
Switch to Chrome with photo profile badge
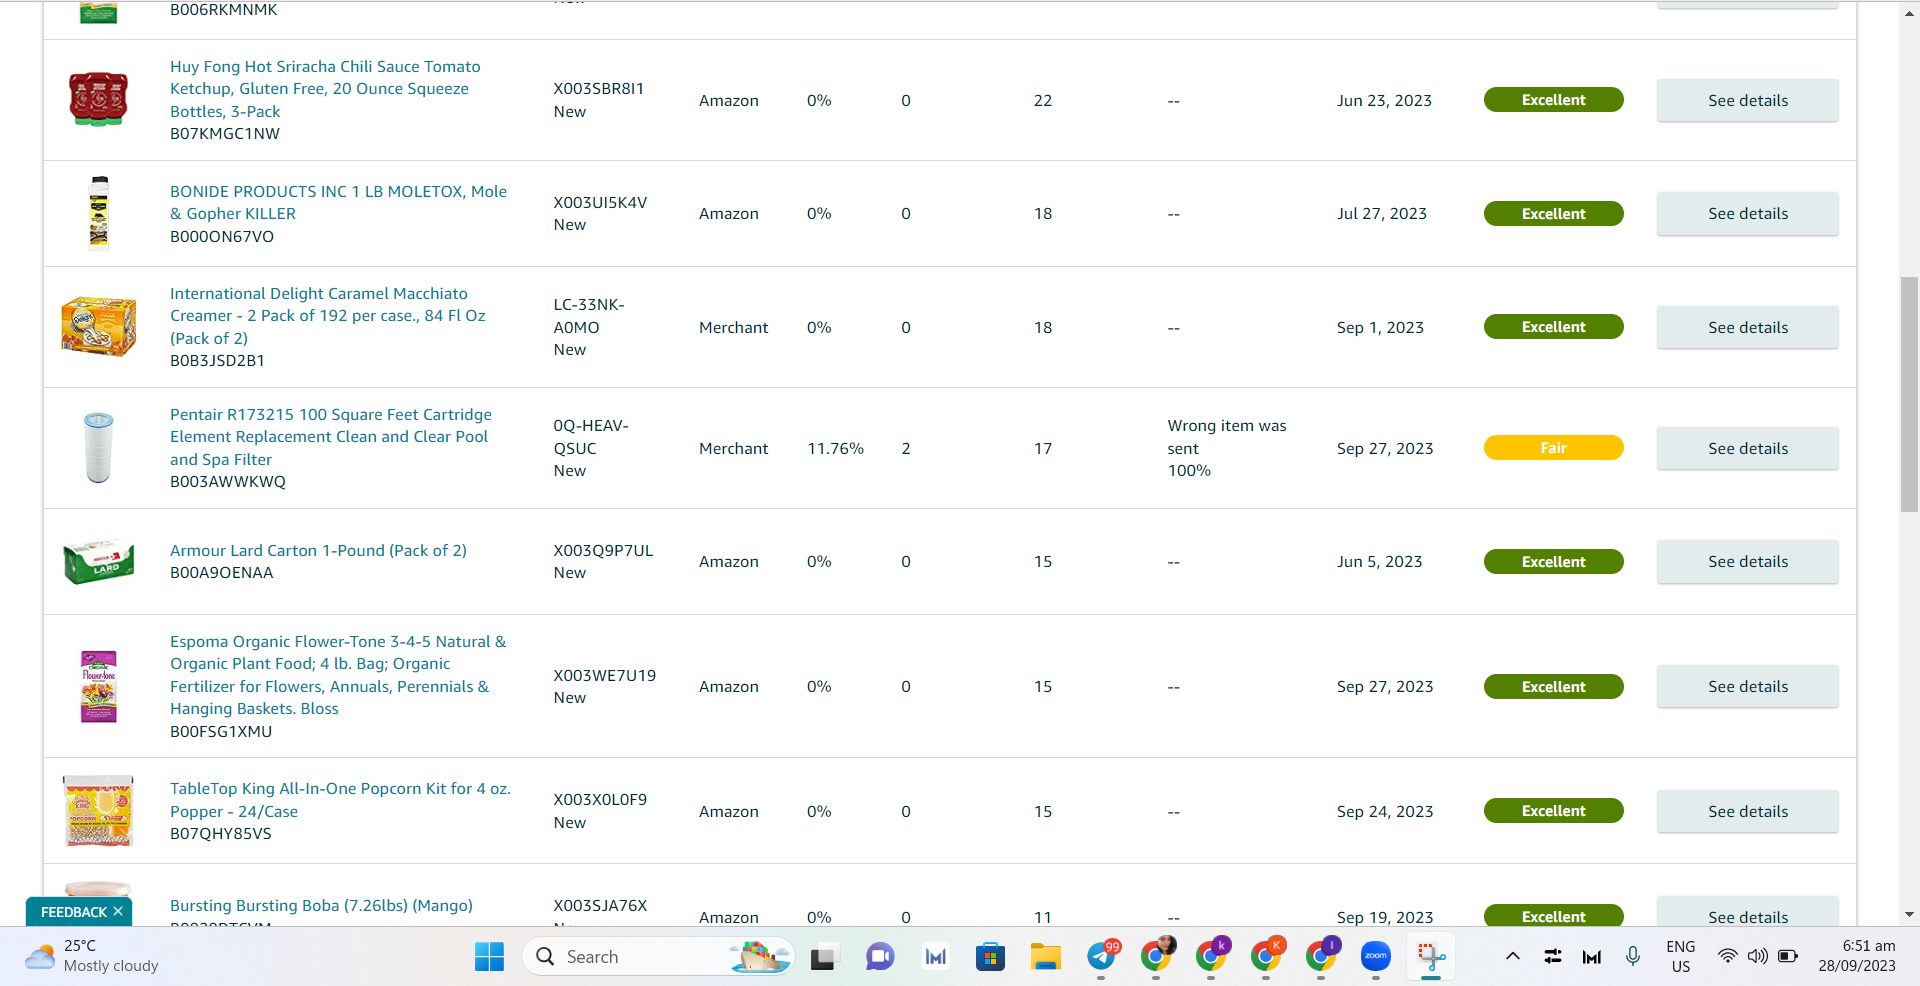tap(1157, 956)
